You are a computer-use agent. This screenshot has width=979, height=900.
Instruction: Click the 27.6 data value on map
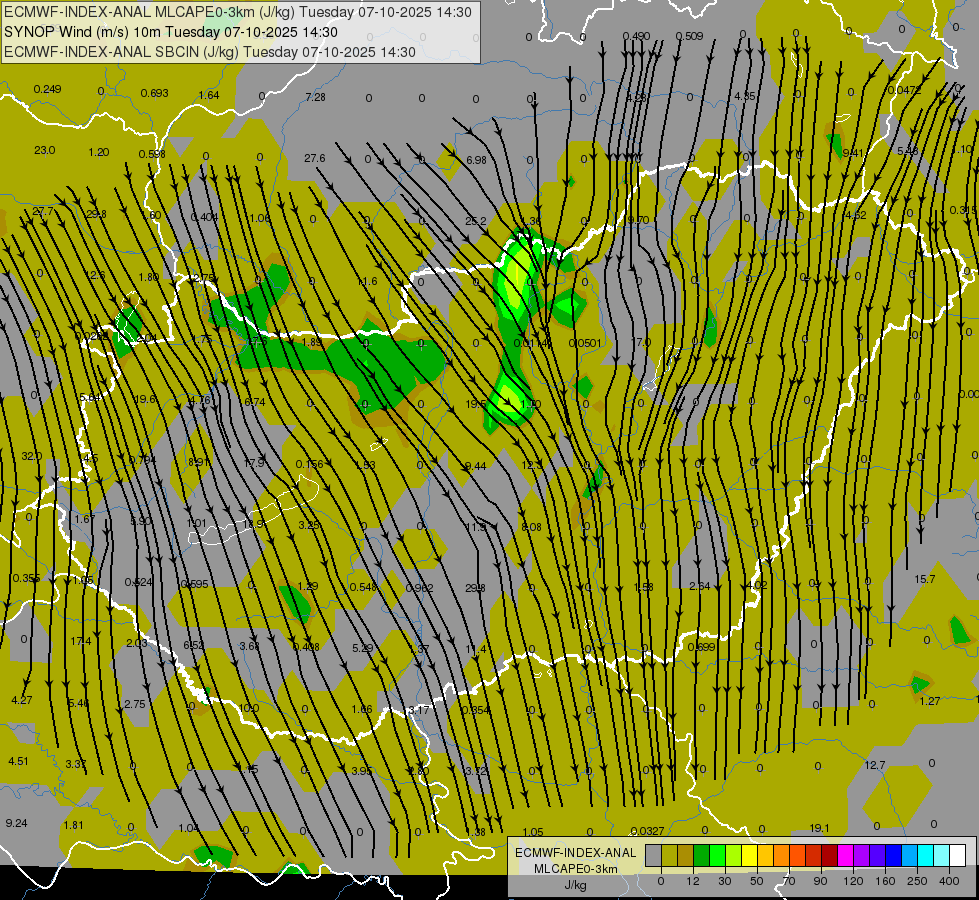tap(315, 158)
